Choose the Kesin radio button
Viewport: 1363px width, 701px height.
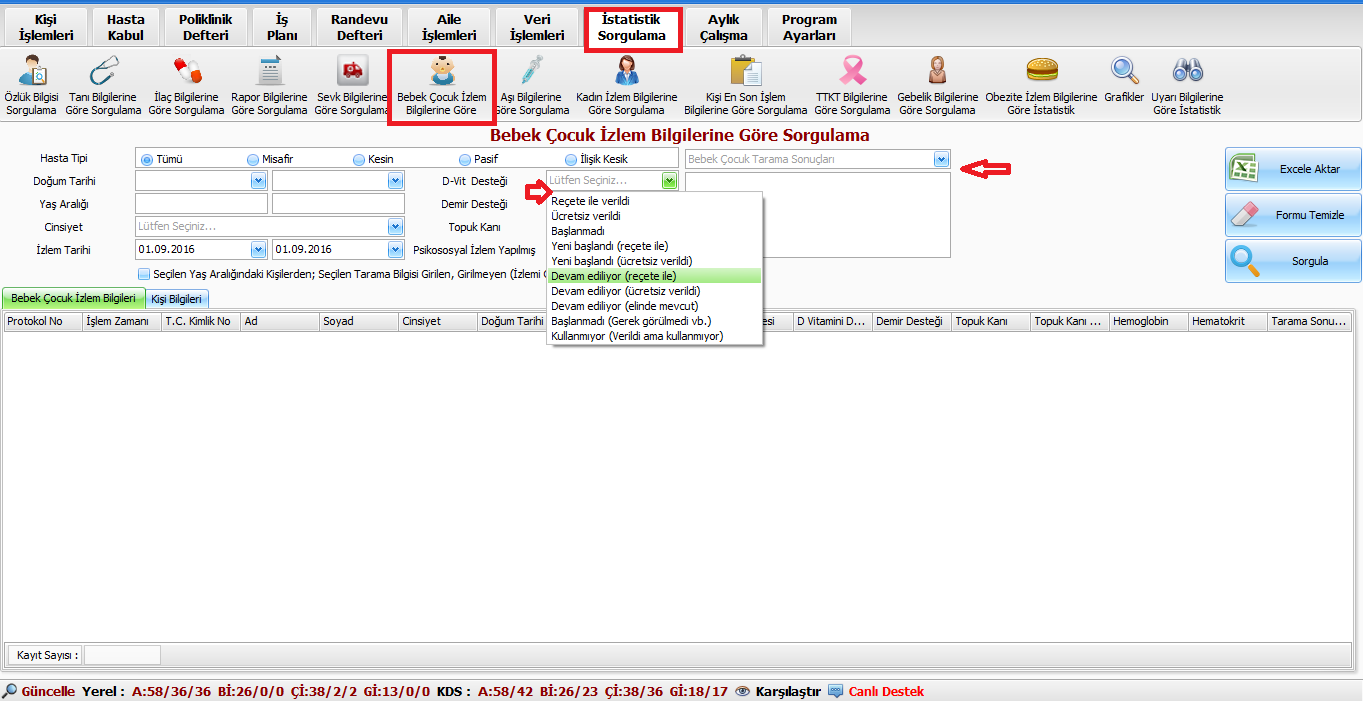pyautogui.click(x=359, y=160)
